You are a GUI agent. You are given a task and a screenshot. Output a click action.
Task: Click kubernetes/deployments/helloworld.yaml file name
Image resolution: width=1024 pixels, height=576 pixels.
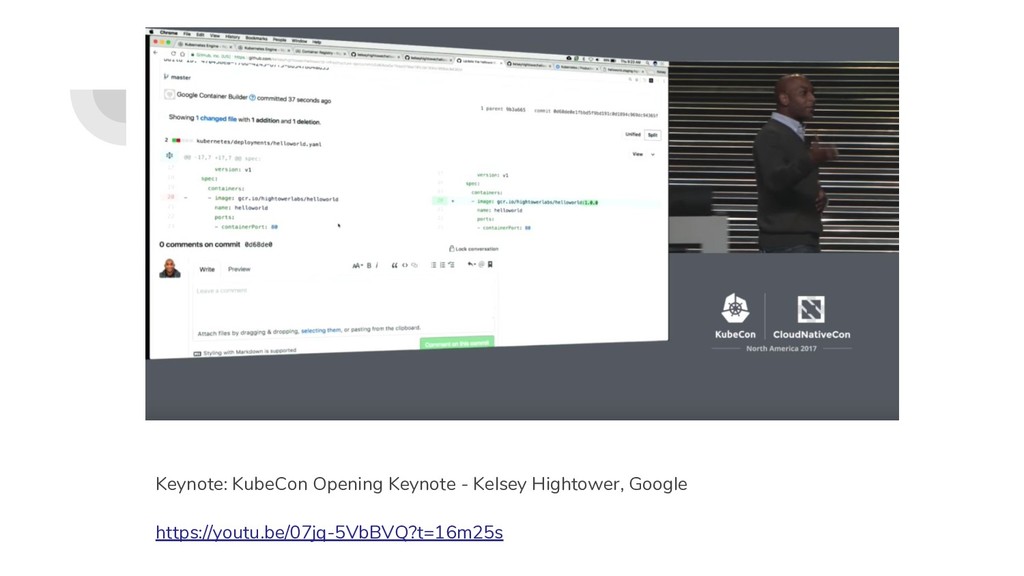[259, 142]
